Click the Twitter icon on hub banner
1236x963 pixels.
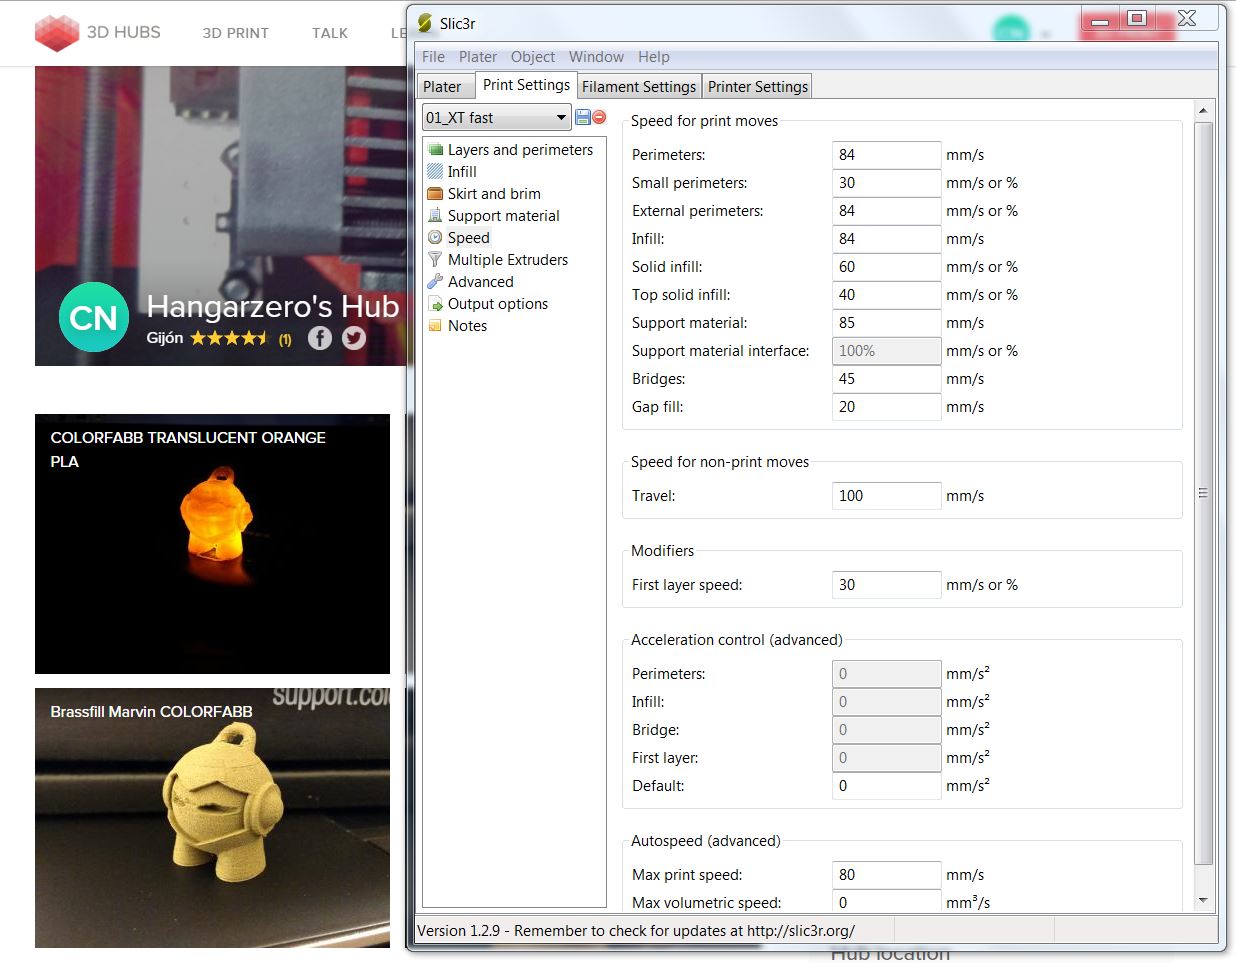coord(354,338)
